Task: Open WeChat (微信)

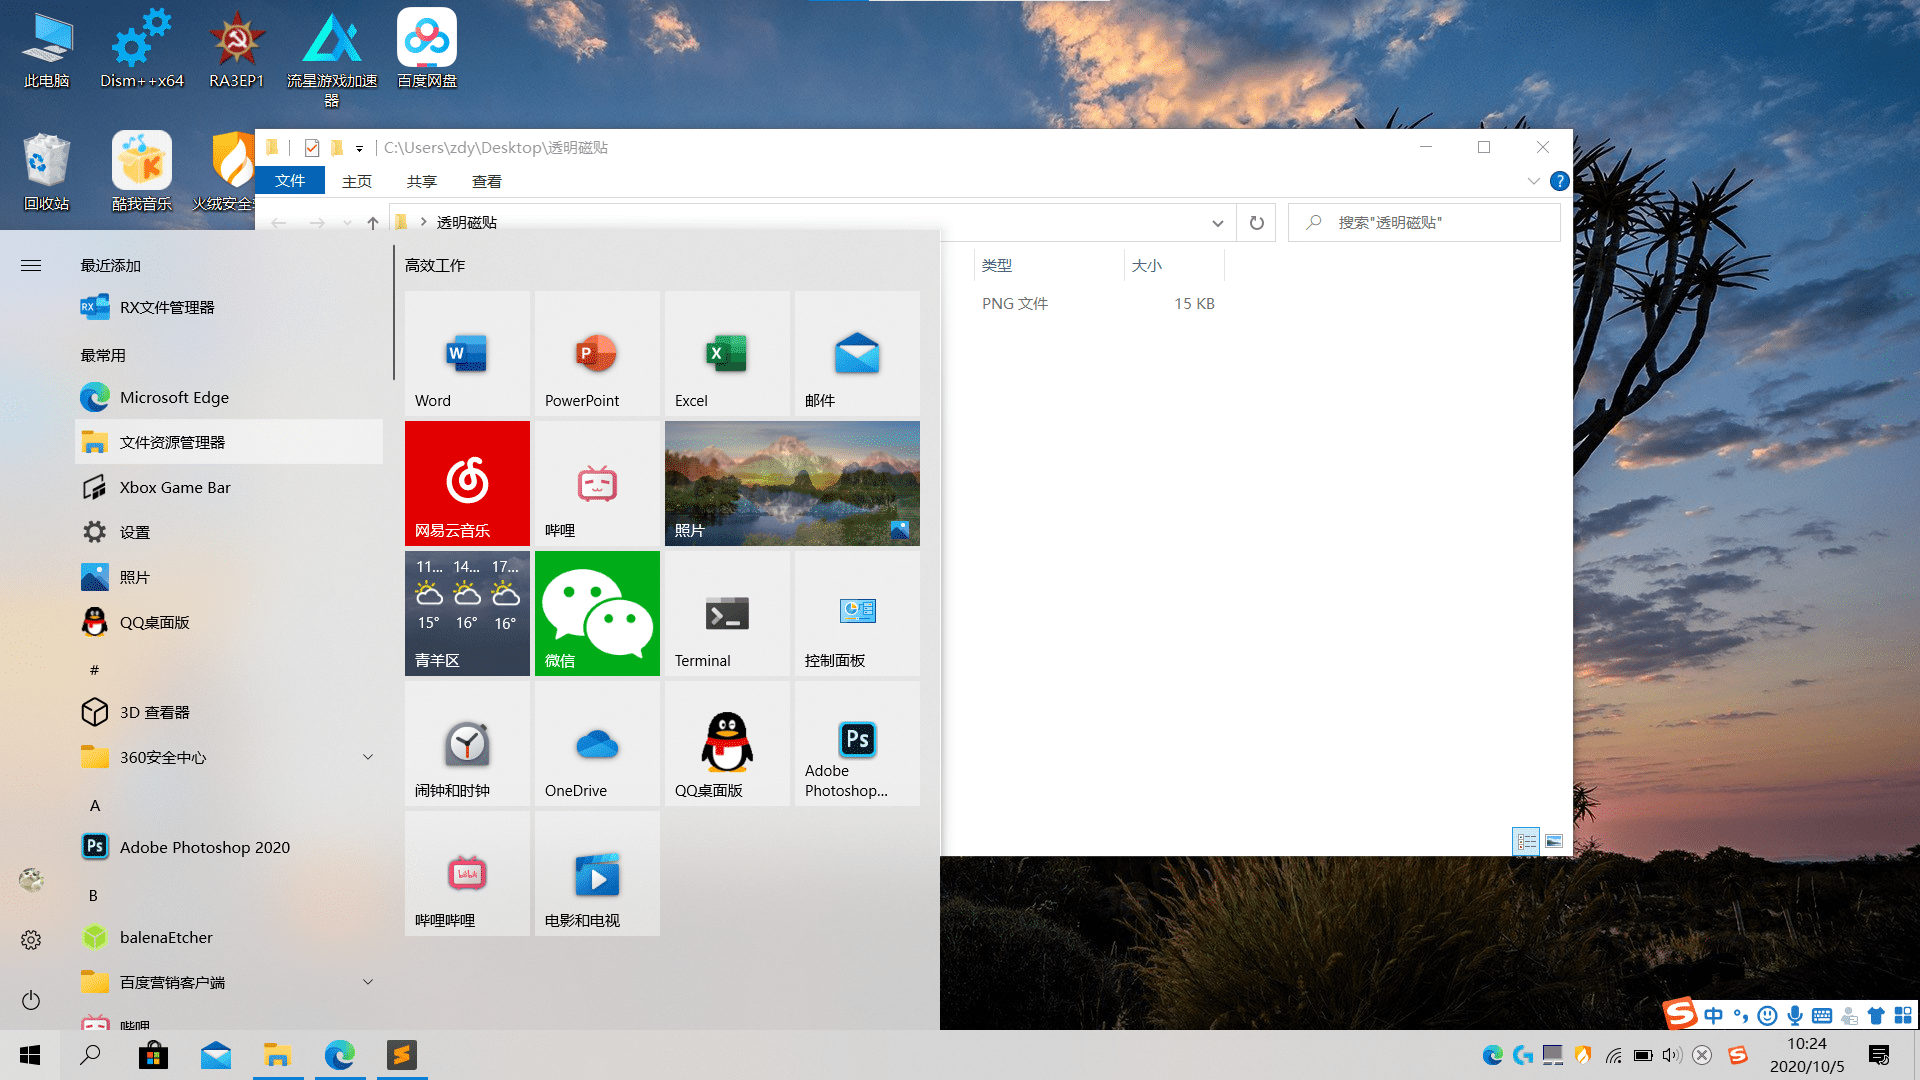Action: point(596,612)
